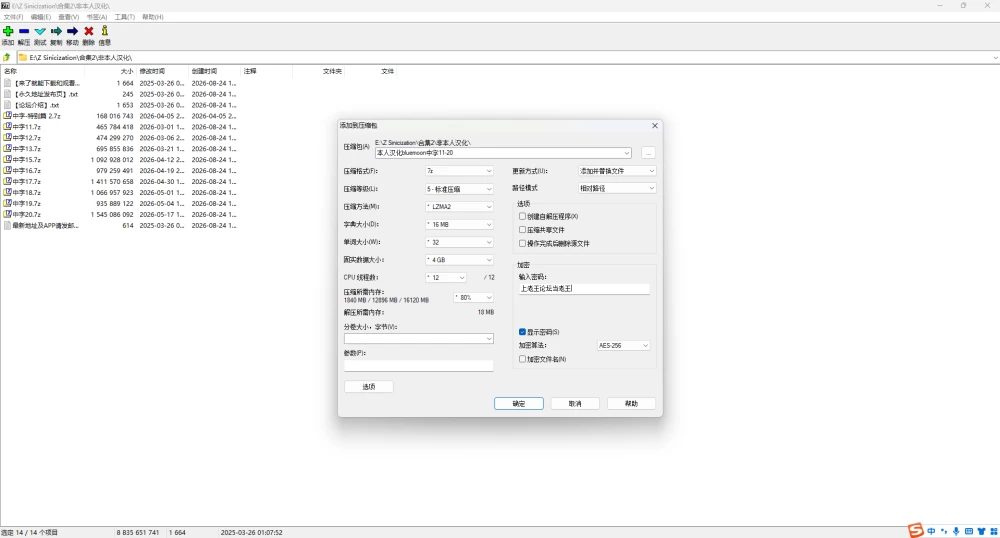
Task: Click the folder icon in the address bar
Action: [23, 57]
